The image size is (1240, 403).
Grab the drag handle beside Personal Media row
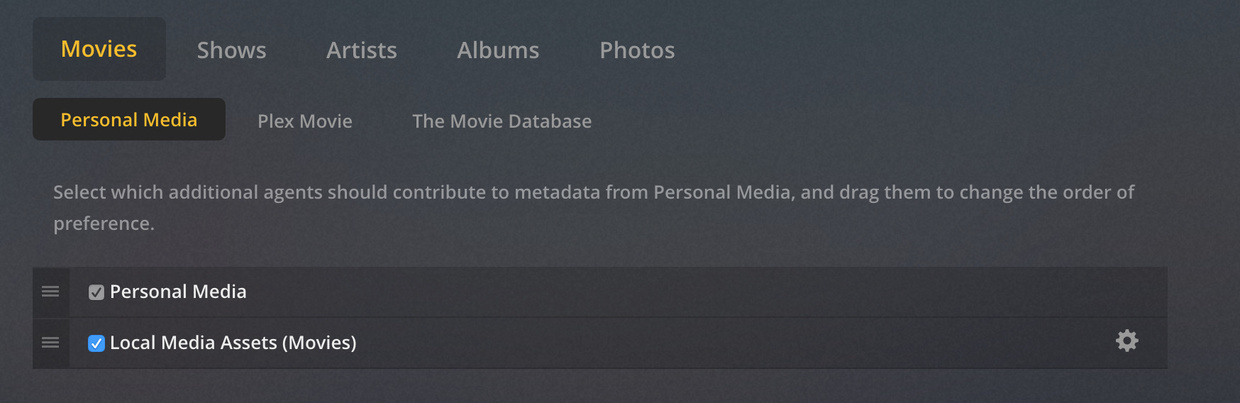point(50,292)
